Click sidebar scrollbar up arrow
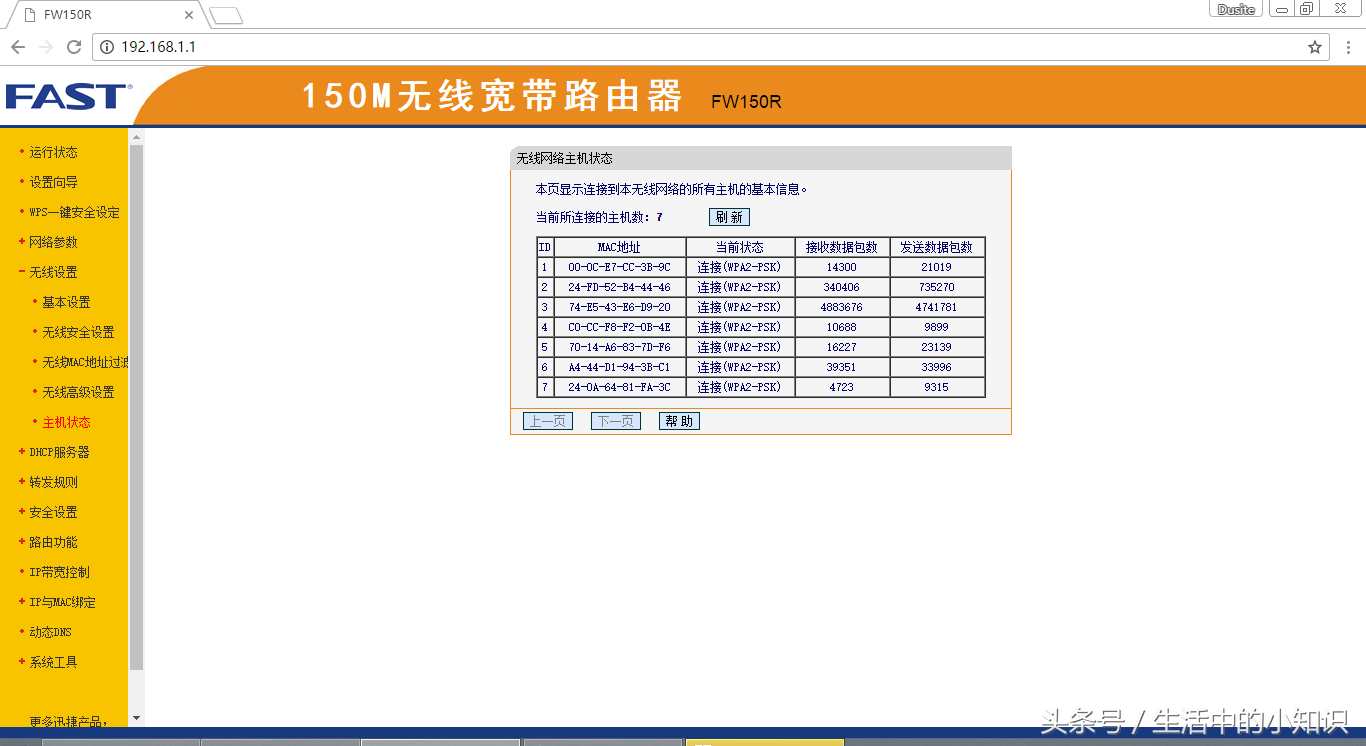The image size is (1366, 746). [x=137, y=136]
